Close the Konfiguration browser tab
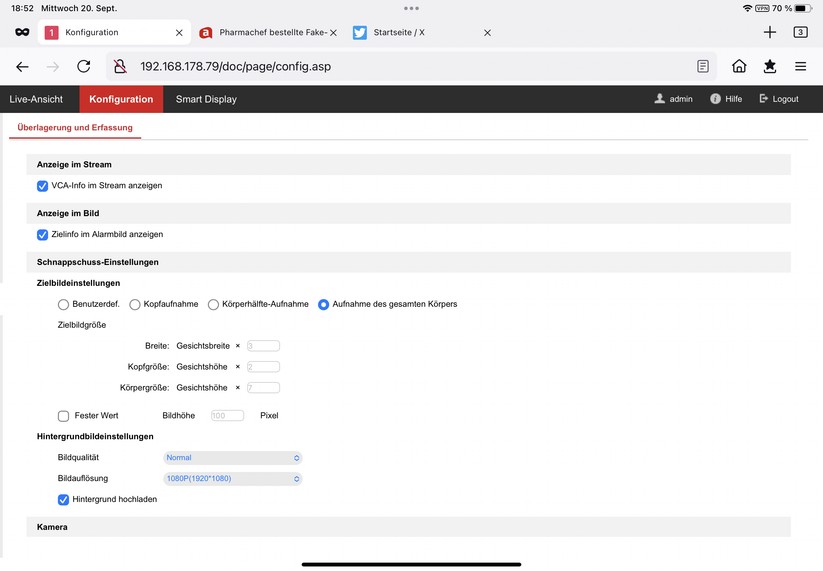 point(179,32)
